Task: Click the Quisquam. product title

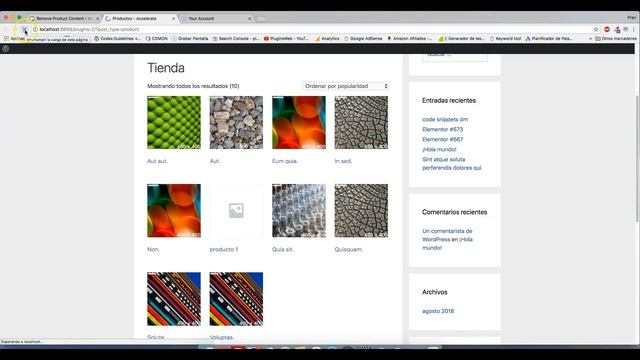Action: [x=349, y=249]
